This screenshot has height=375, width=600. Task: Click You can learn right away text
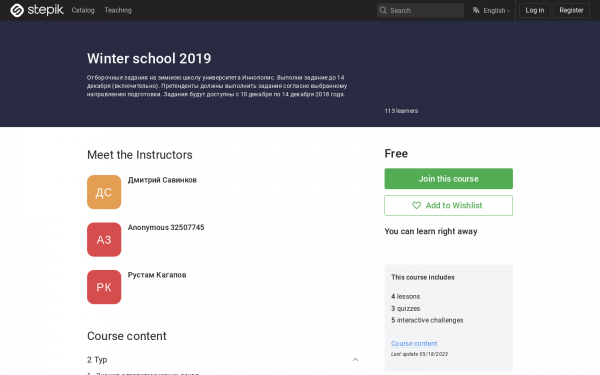click(x=431, y=232)
